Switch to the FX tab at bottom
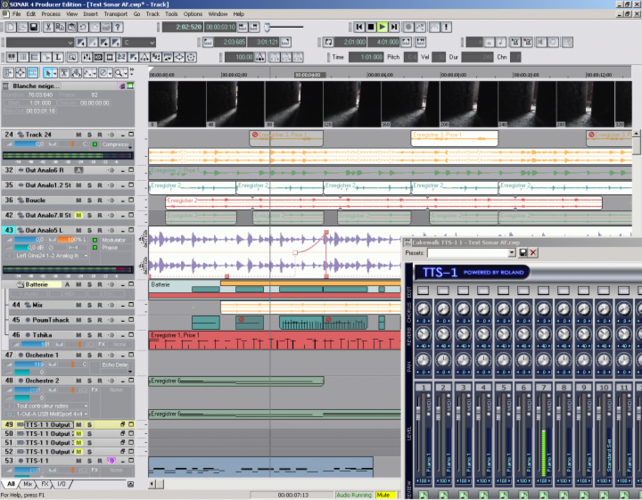 [45, 484]
